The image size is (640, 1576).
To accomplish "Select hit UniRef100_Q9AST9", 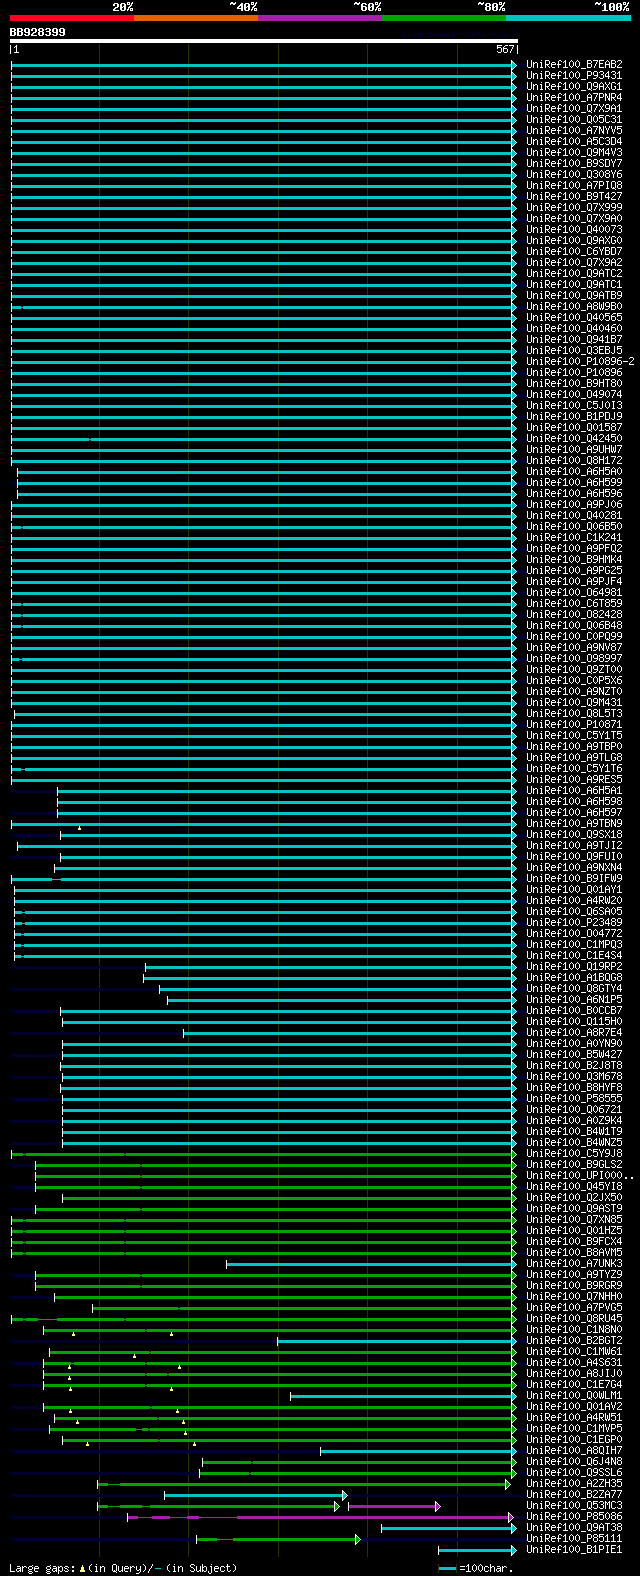I will click(x=574, y=1209).
